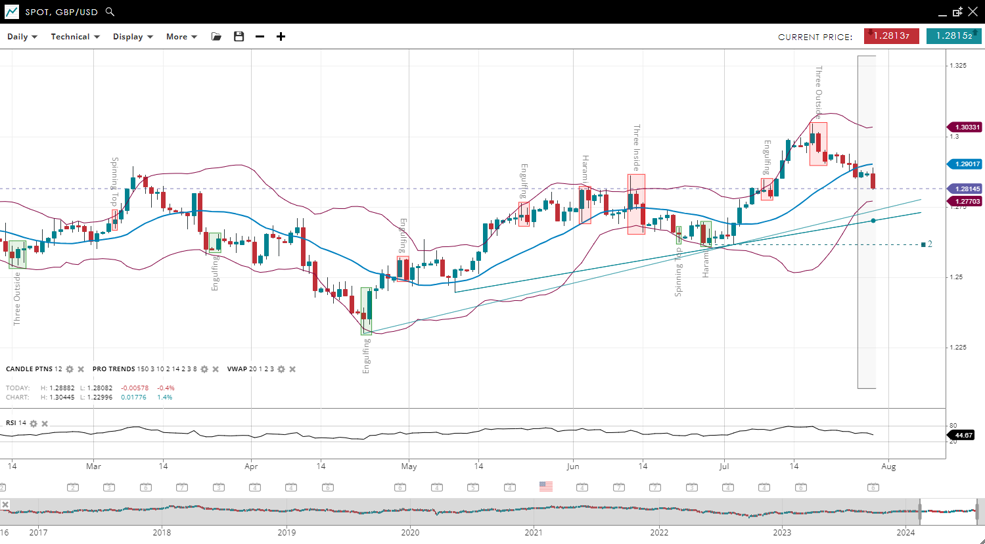The height and width of the screenshot is (544, 985).
Task: Click the teal buy price 1.2815 button
Action: coord(952,36)
